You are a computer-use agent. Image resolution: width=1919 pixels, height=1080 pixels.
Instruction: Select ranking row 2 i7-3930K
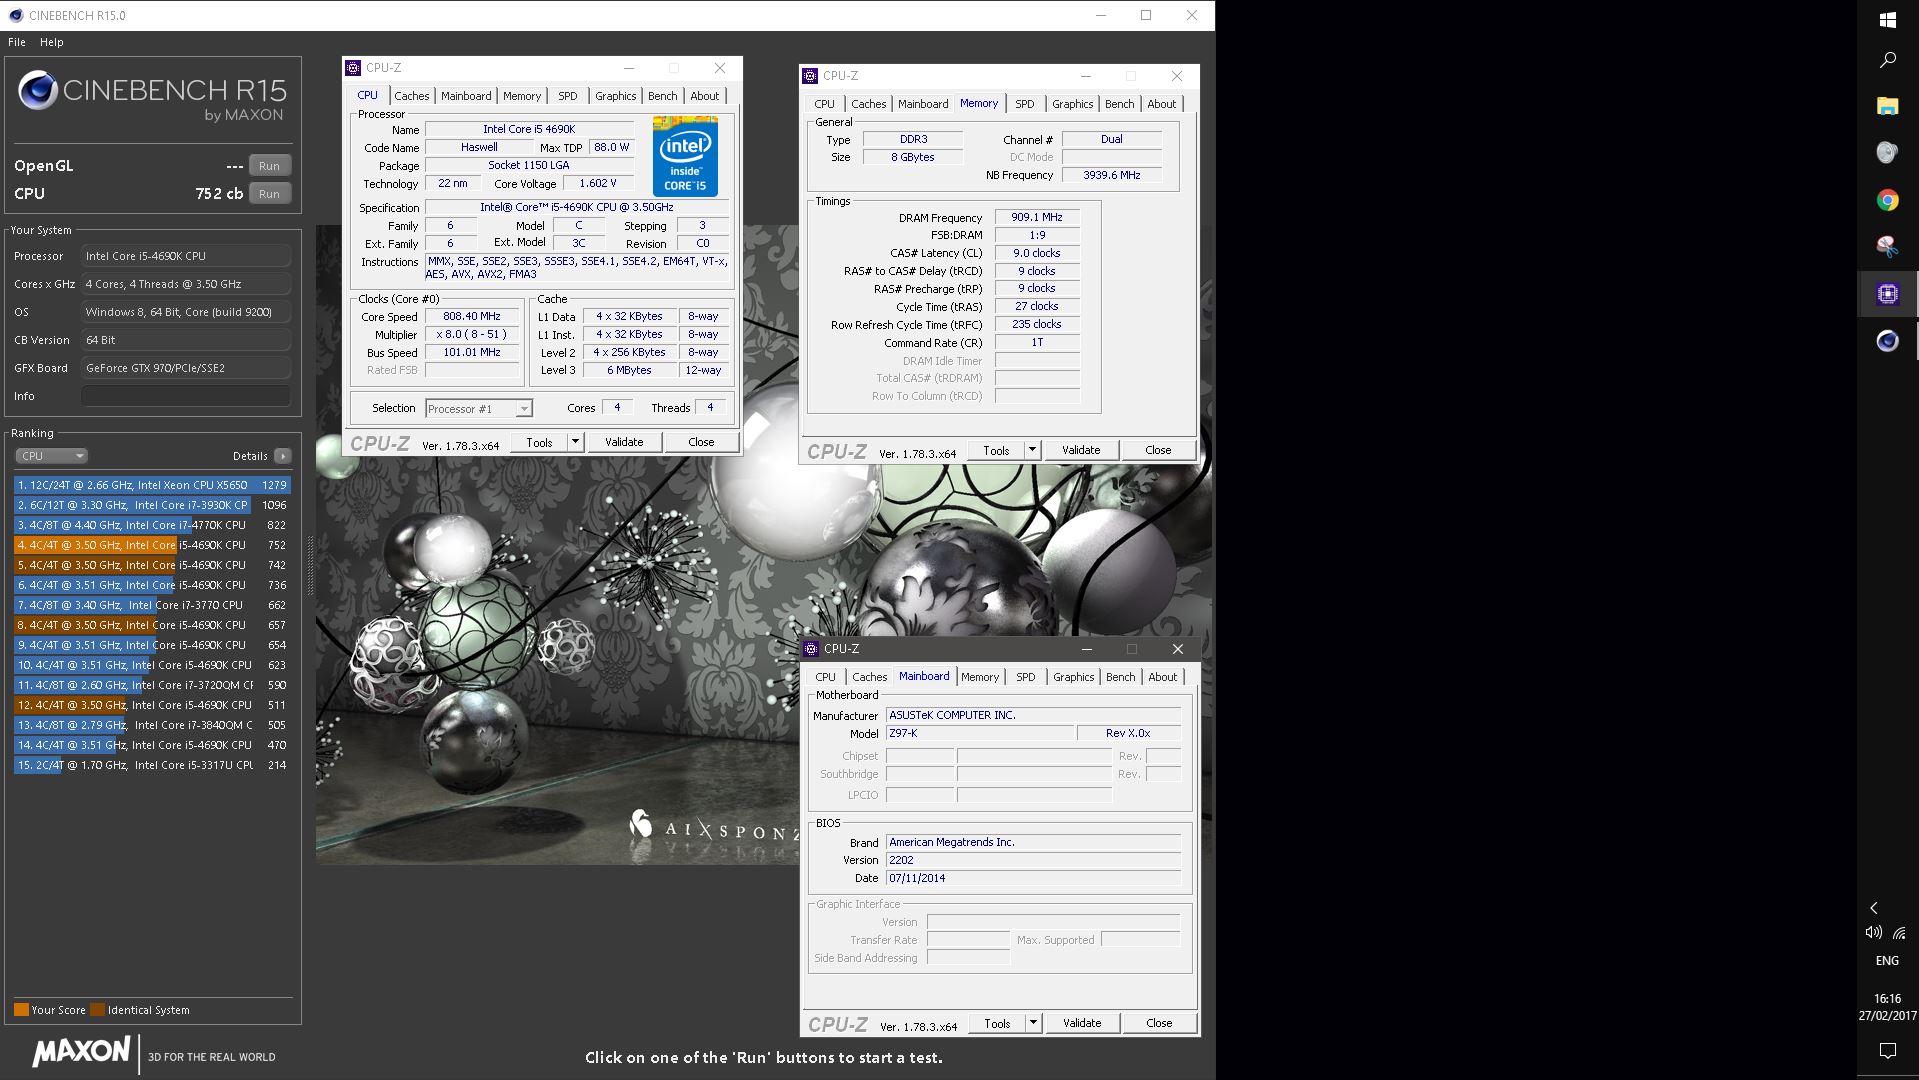coord(152,505)
